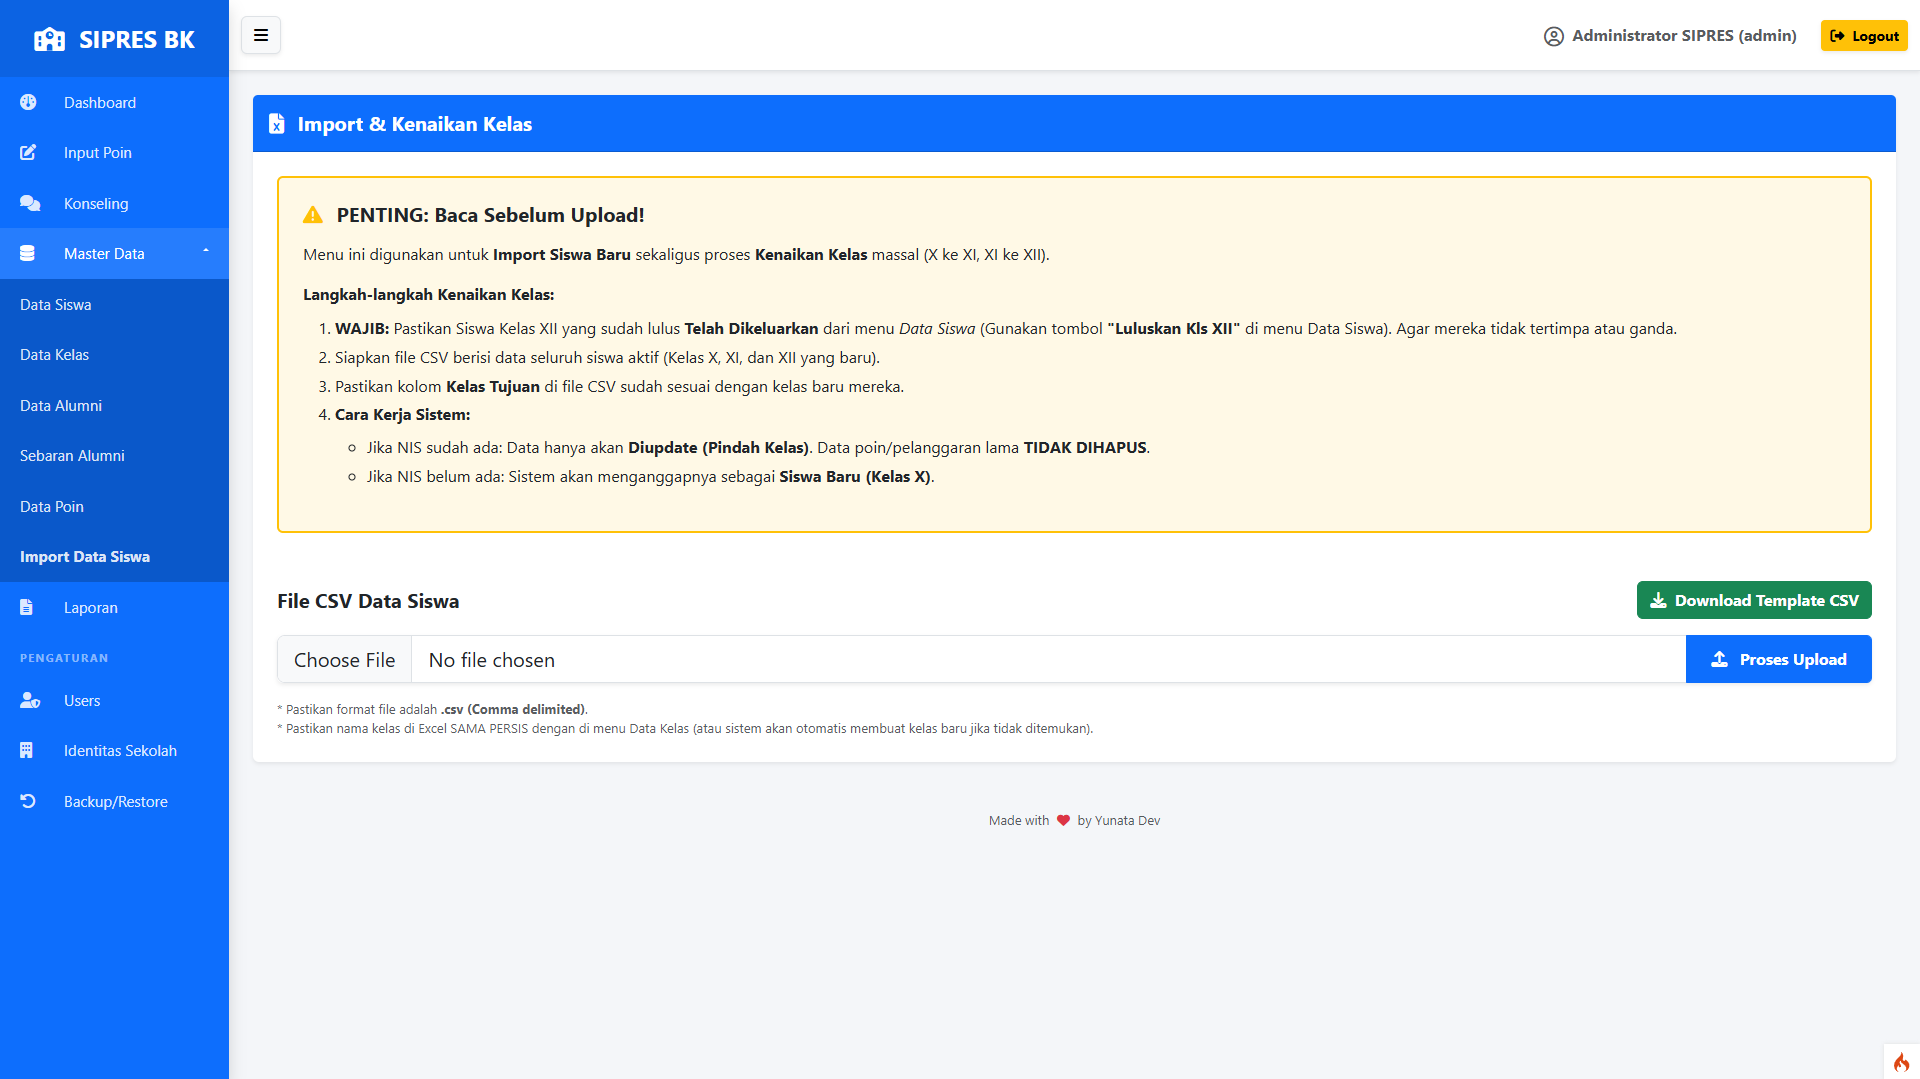Screen dimensions: 1920x1079
Task: Navigate to Data Poin
Action: (x=52, y=507)
